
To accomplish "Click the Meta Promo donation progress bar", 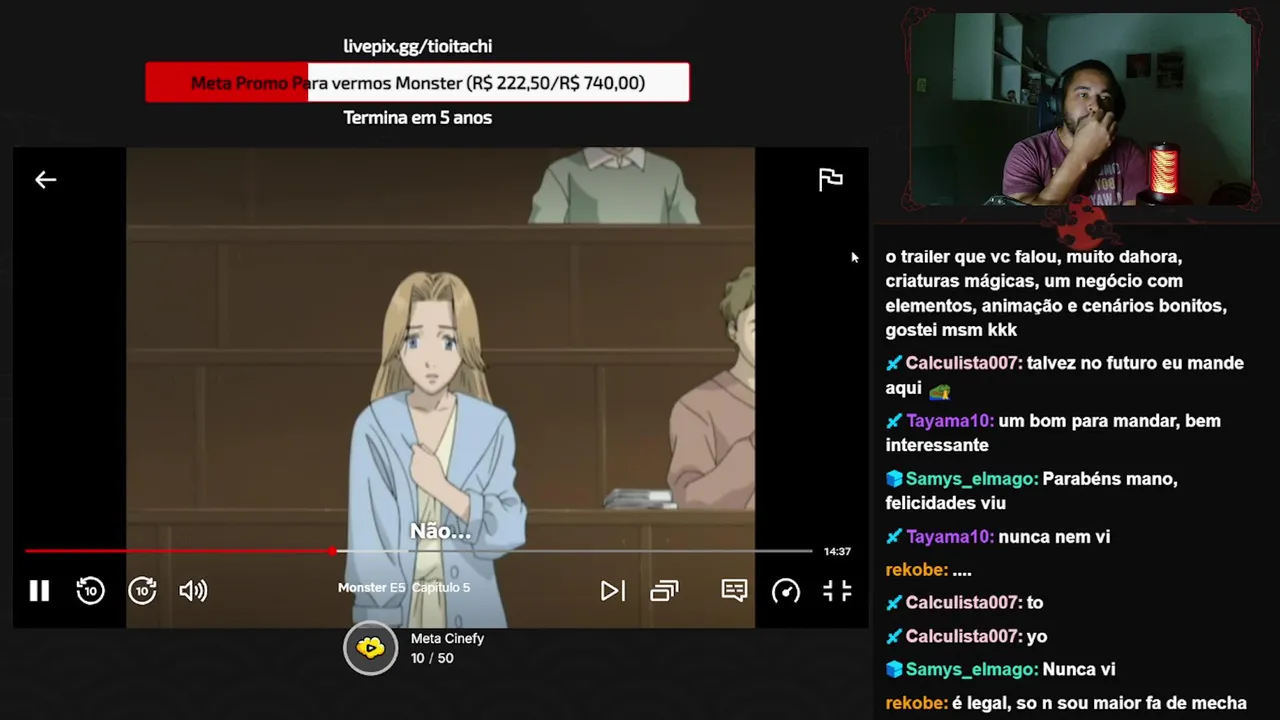I will click(x=417, y=82).
